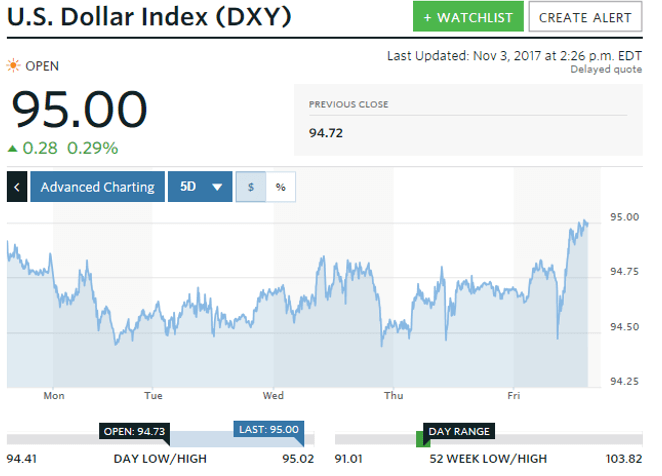662x476 pixels.
Task: Click the green square on 52-week bar
Action: 422,440
